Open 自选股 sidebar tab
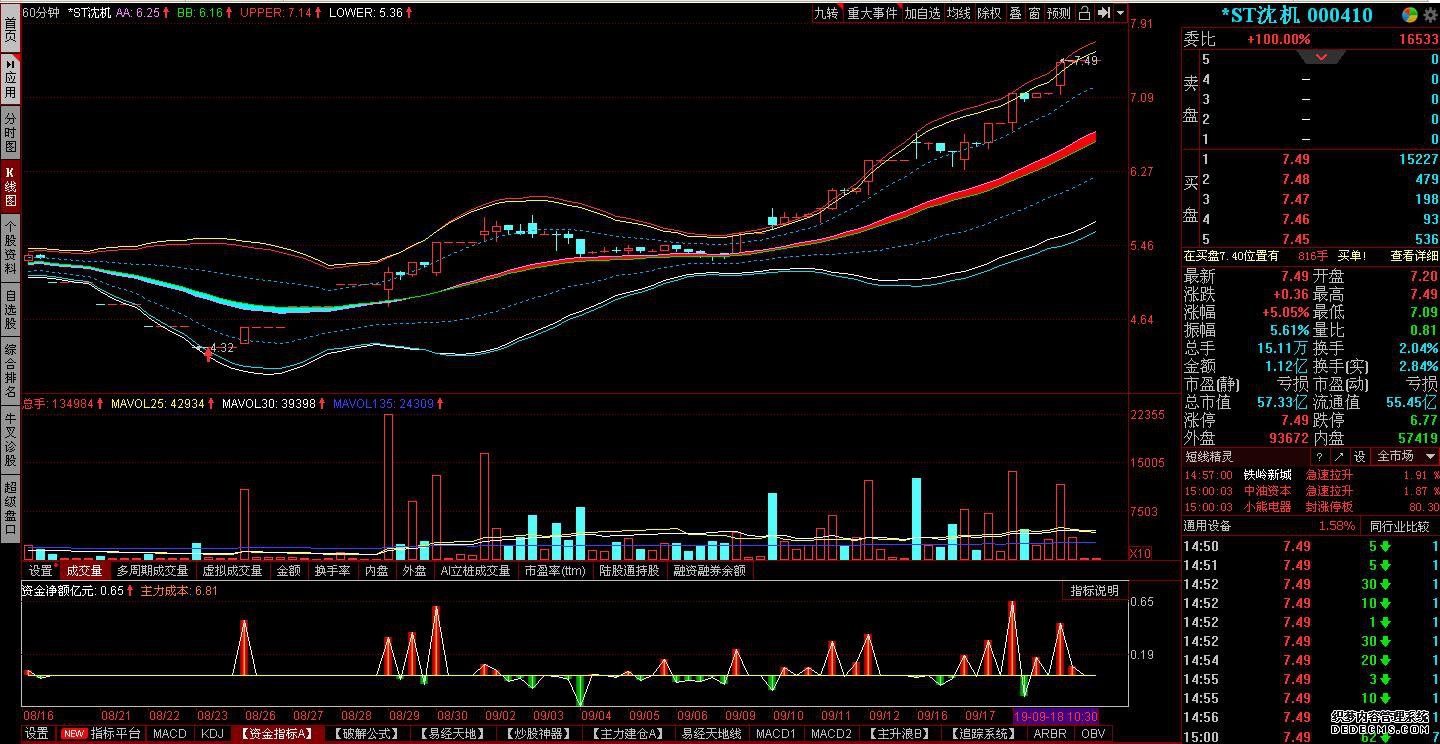The height and width of the screenshot is (744, 1440). pos(10,310)
